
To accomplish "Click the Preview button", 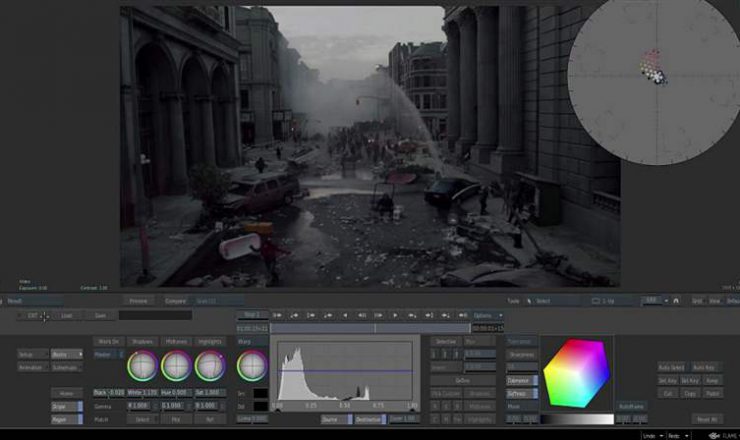I will (x=138, y=301).
